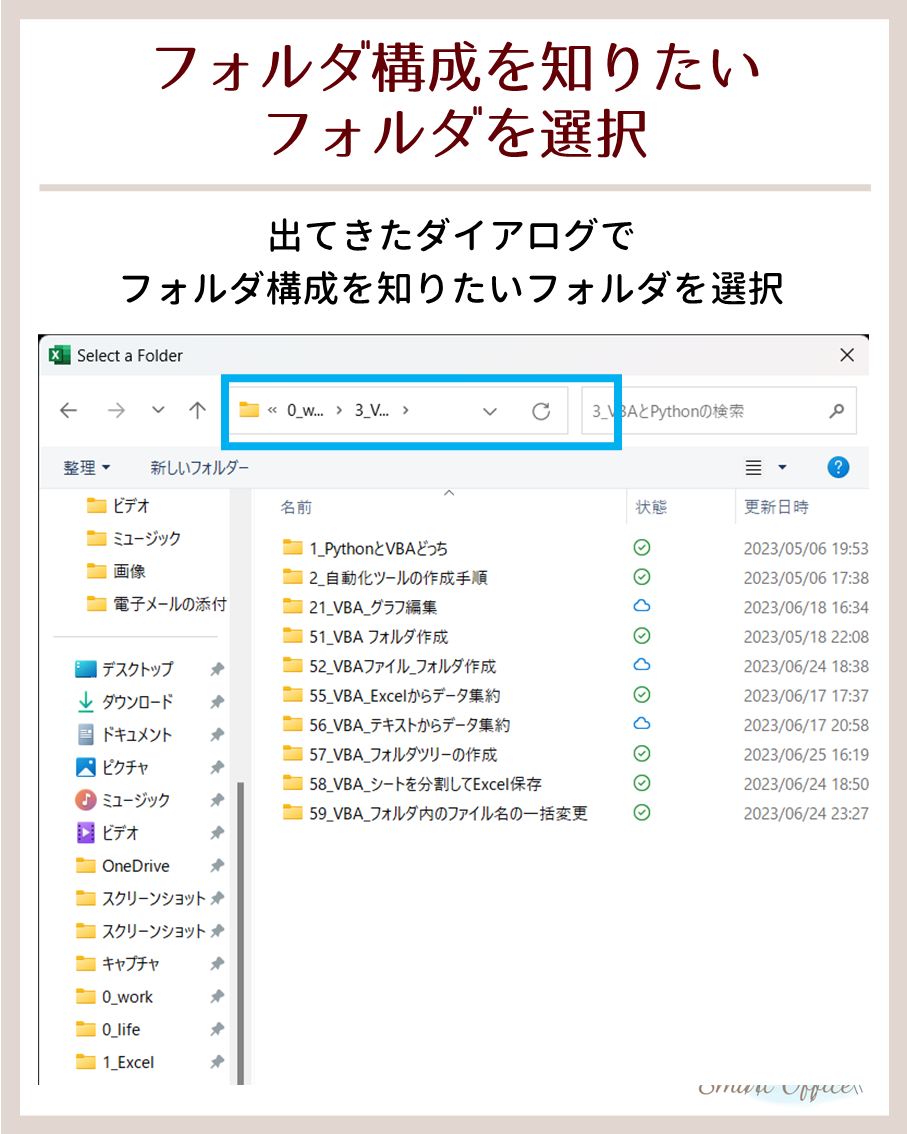The height and width of the screenshot is (1134, 907).
Task: Open 0_life in quick access
Action: (108, 1029)
